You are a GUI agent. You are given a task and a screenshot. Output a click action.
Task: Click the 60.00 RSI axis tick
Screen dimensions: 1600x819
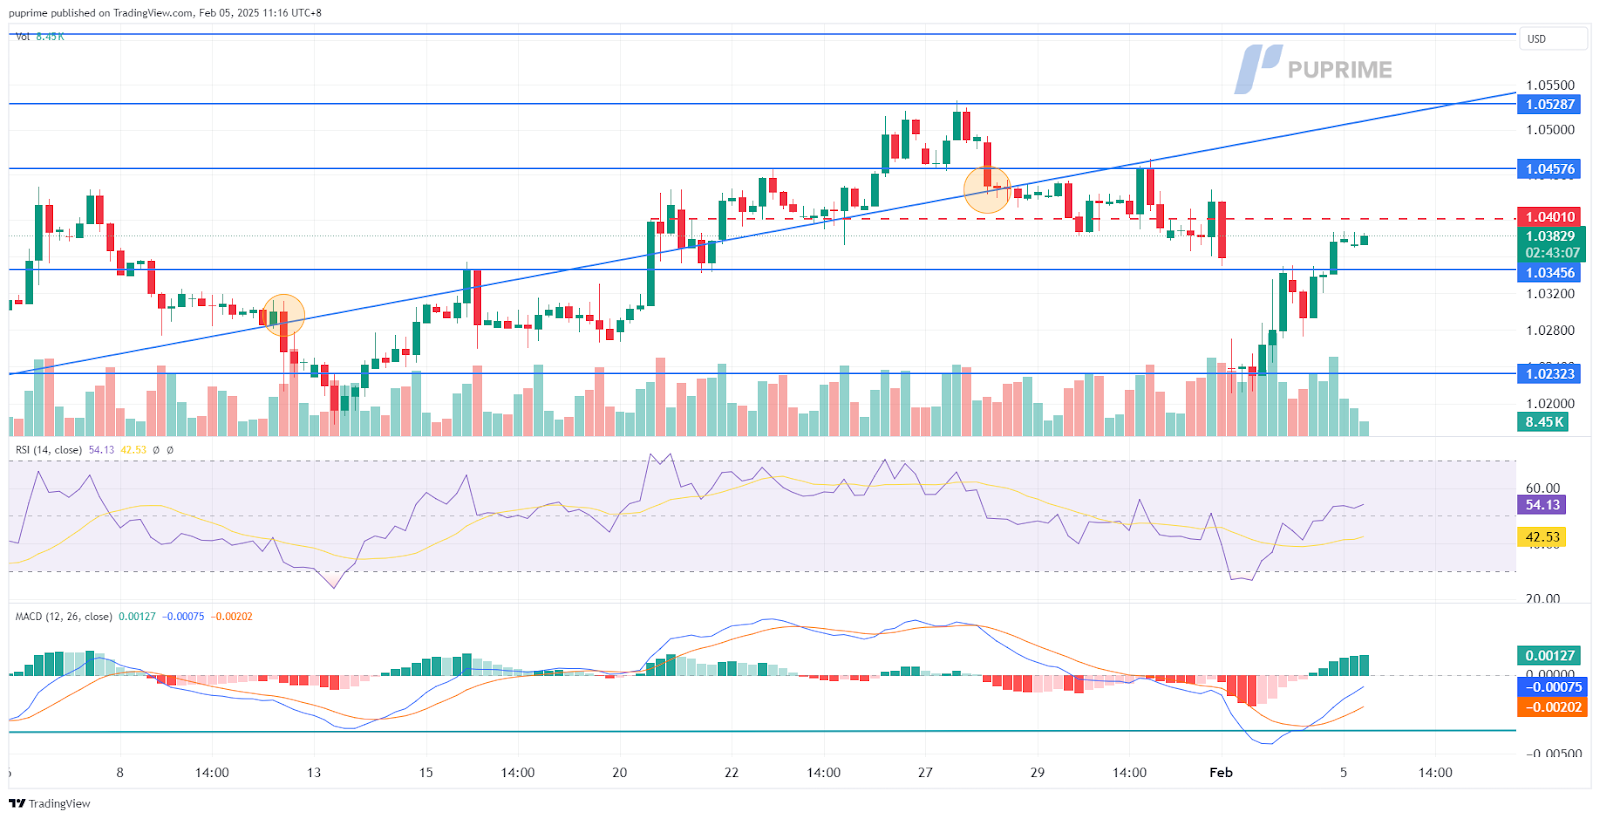coord(1543,488)
